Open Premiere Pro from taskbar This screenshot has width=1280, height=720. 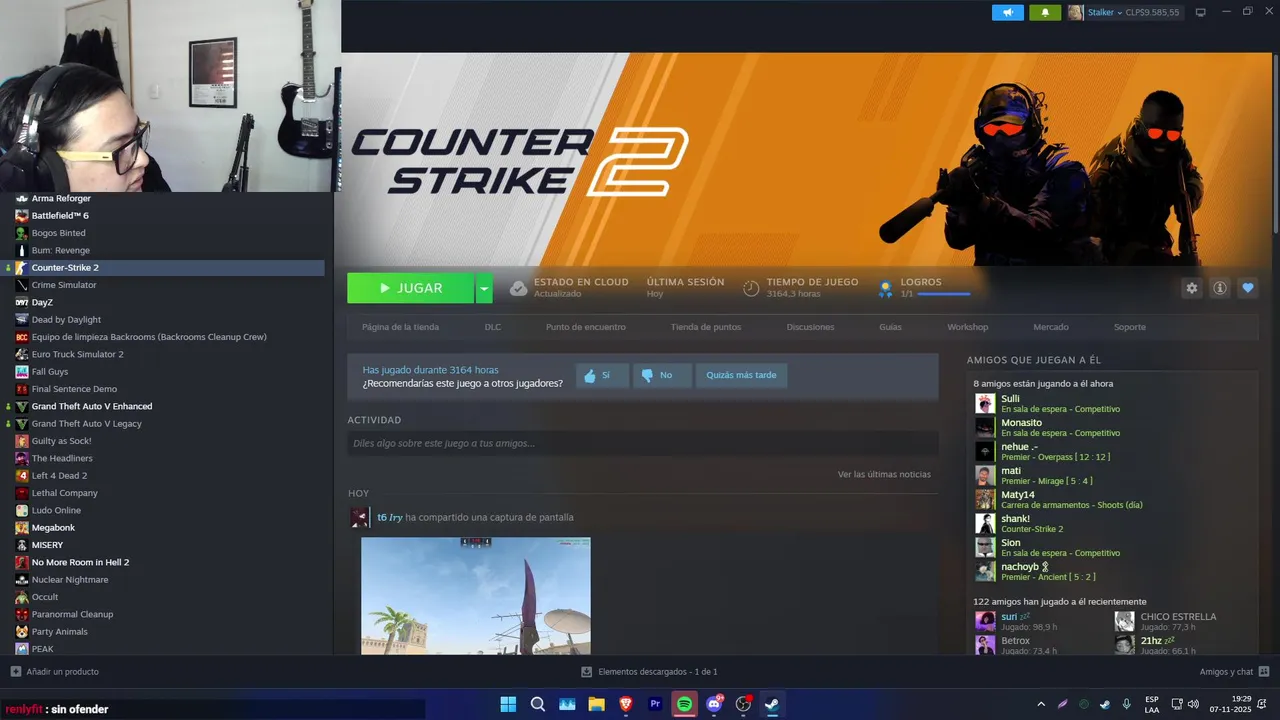(x=655, y=704)
